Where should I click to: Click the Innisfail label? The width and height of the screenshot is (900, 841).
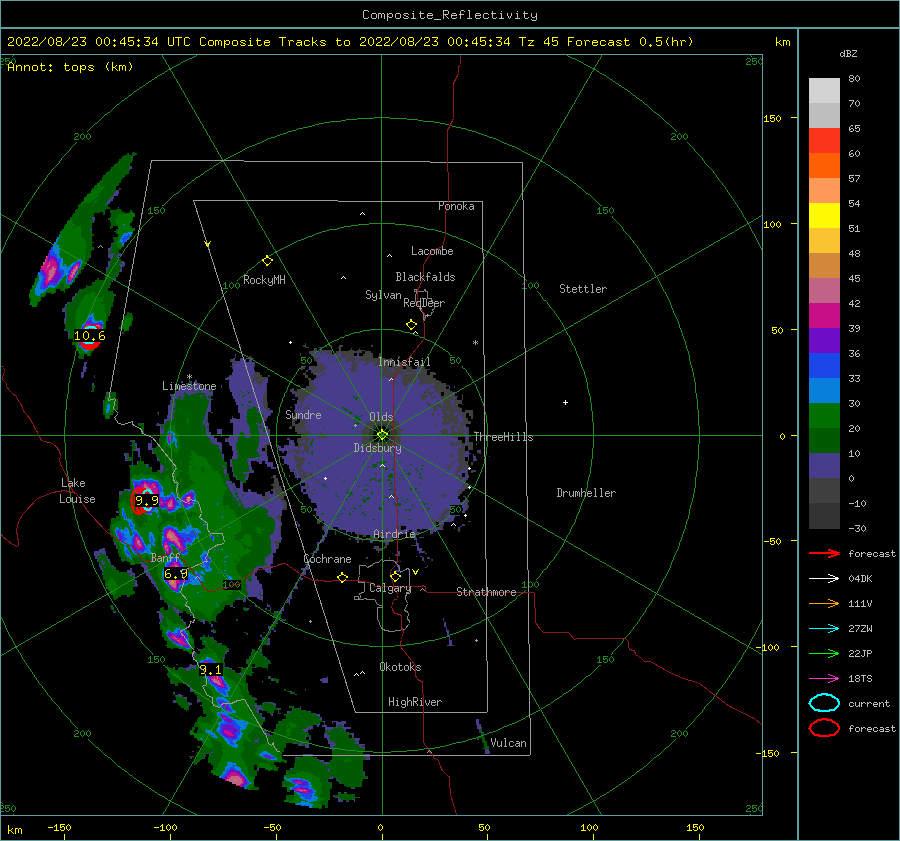tap(404, 362)
